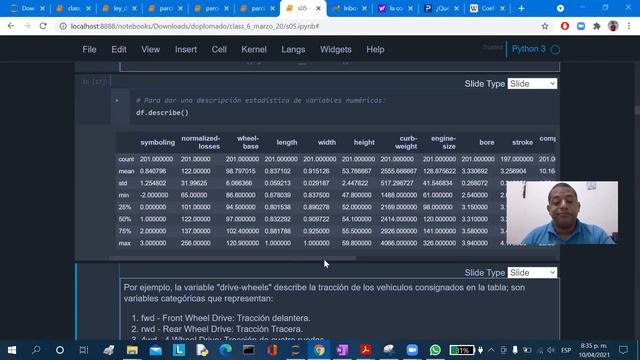This screenshot has width=640, height=360.
Task: Open the Insert menu
Action: click(x=186, y=49)
